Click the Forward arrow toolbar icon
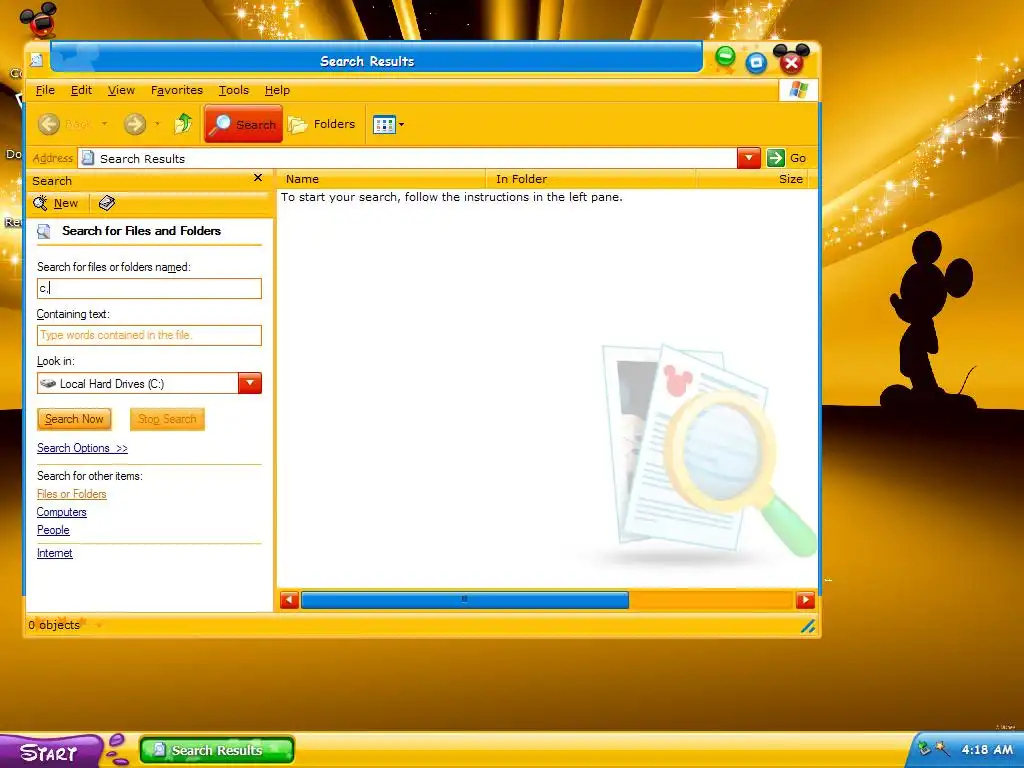Screen dimensions: 1024x768 (x=135, y=124)
